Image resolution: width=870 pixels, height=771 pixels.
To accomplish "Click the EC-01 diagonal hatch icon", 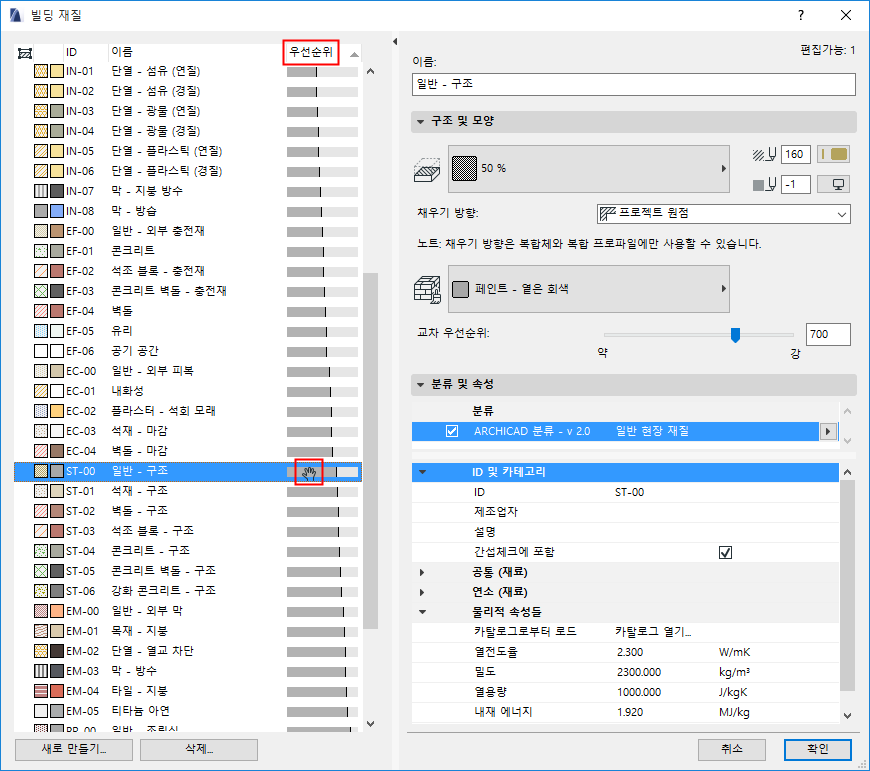I will [41, 391].
